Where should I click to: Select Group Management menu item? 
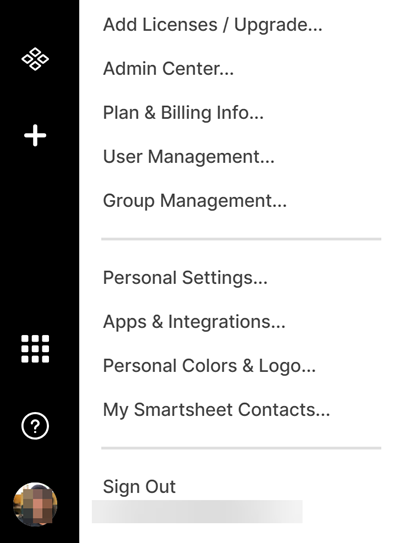pyautogui.click(x=195, y=201)
